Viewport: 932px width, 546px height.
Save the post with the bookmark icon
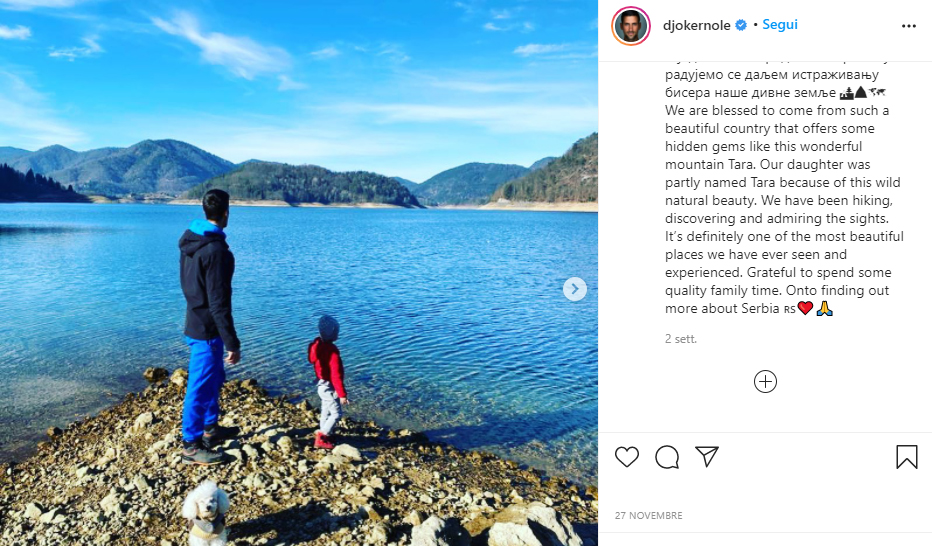click(x=906, y=457)
